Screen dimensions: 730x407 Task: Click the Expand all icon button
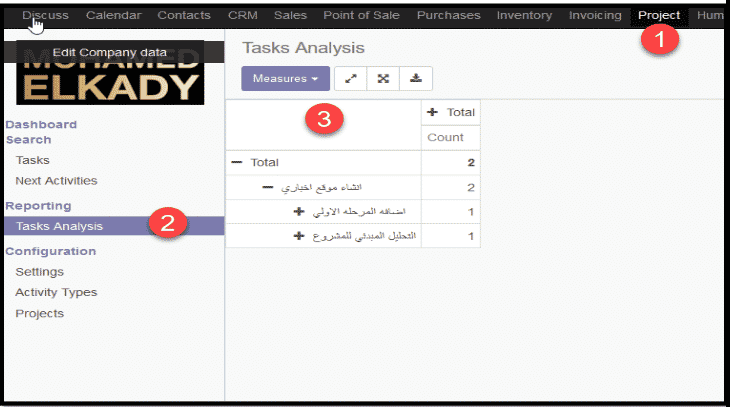383,79
